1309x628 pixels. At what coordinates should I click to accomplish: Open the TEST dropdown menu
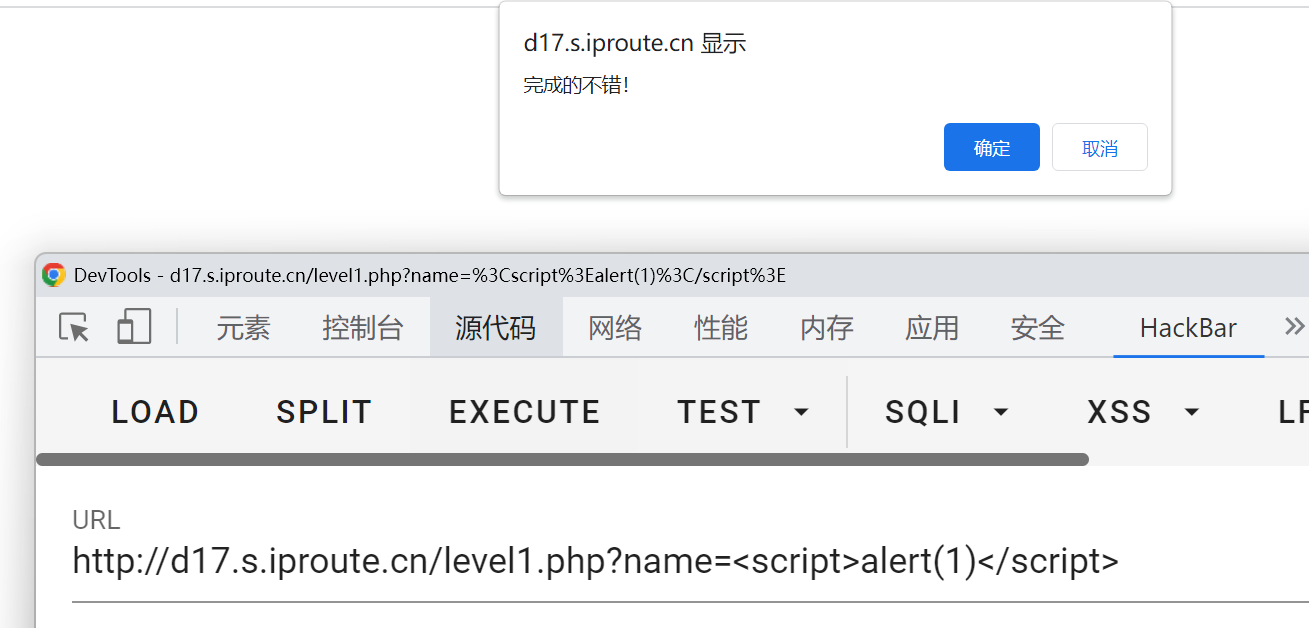pyautogui.click(x=740, y=411)
